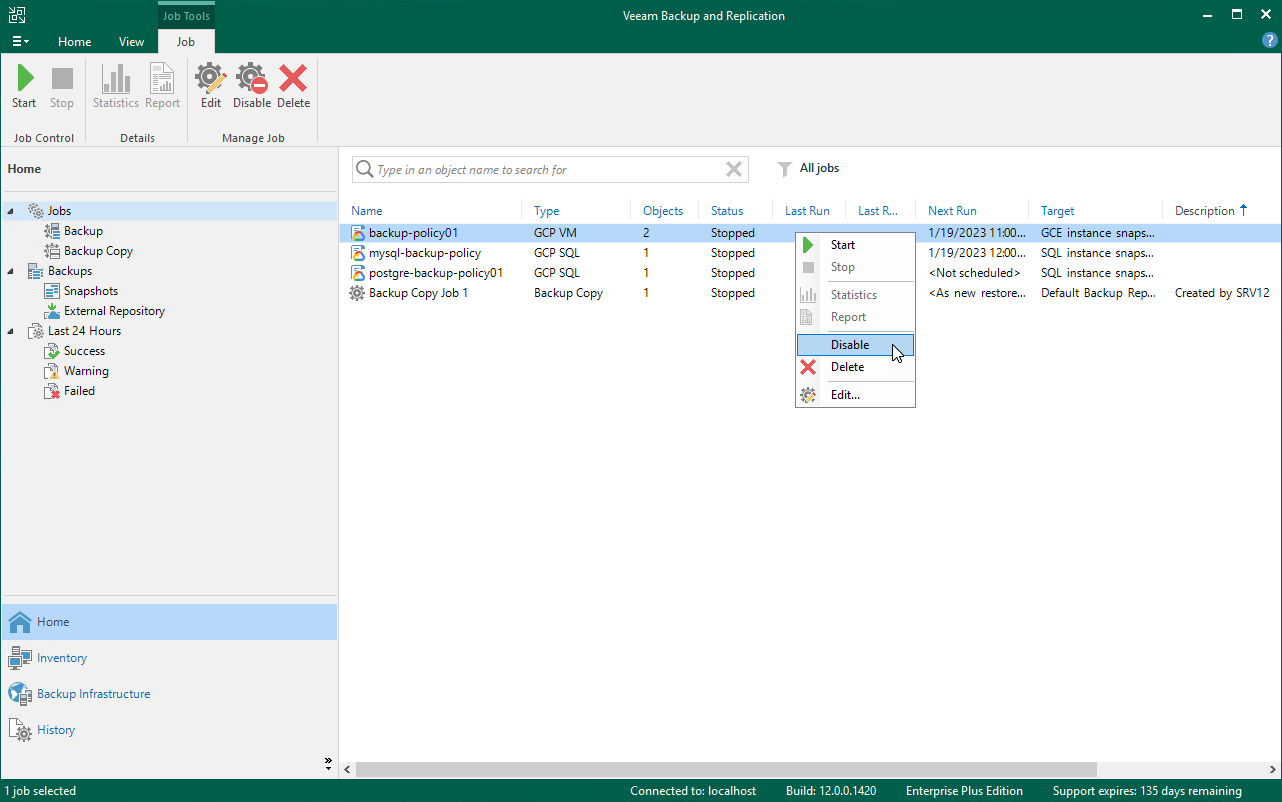
Task: Select Backups in the navigation tree
Action: coord(70,271)
